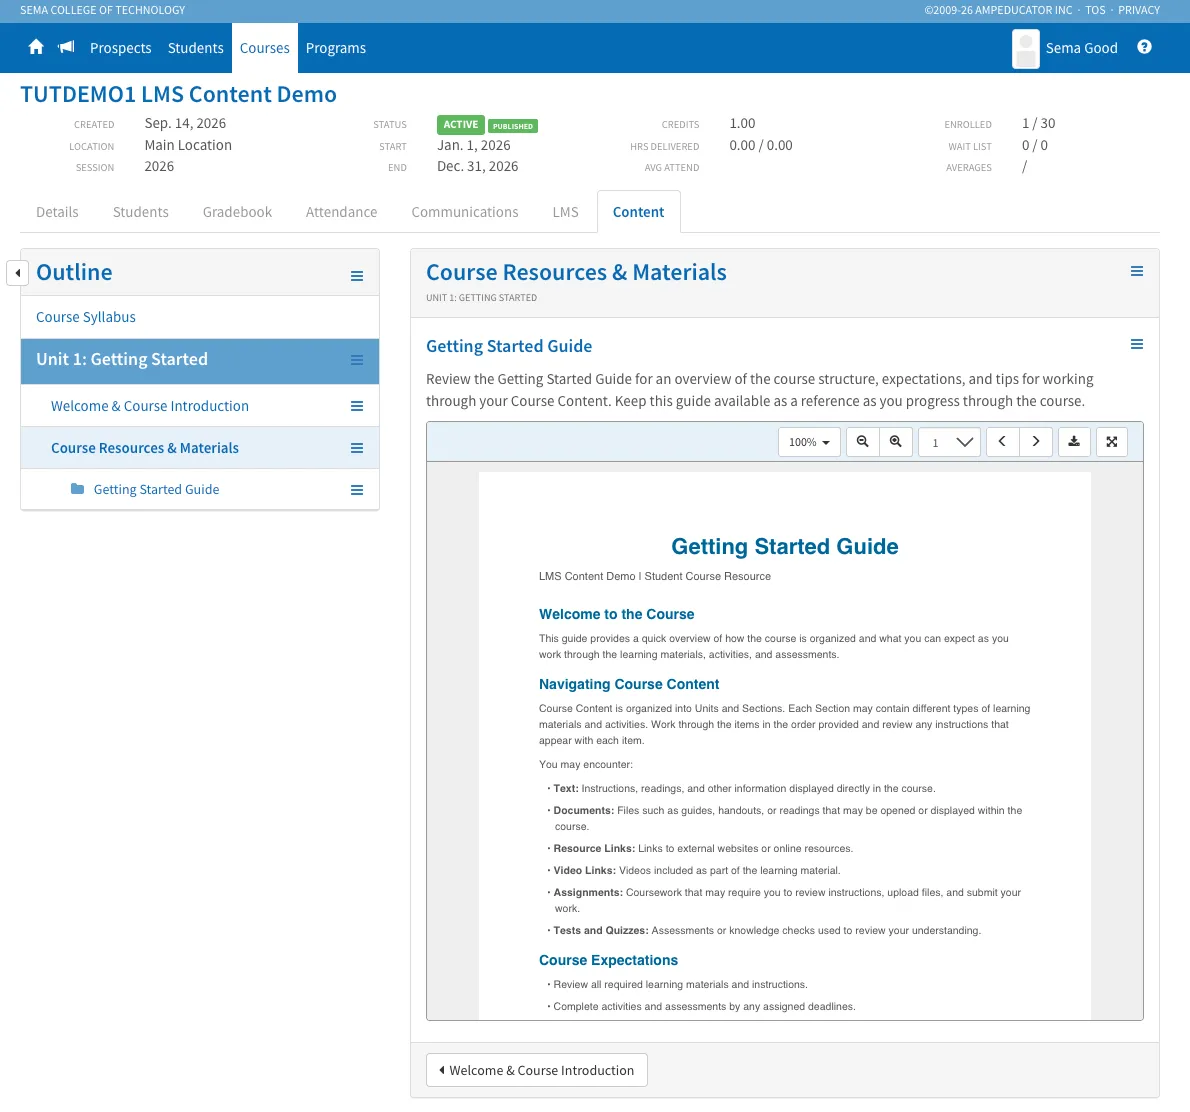Zoom out the document viewer
The width and height of the screenshot is (1190, 1112).
point(862,442)
